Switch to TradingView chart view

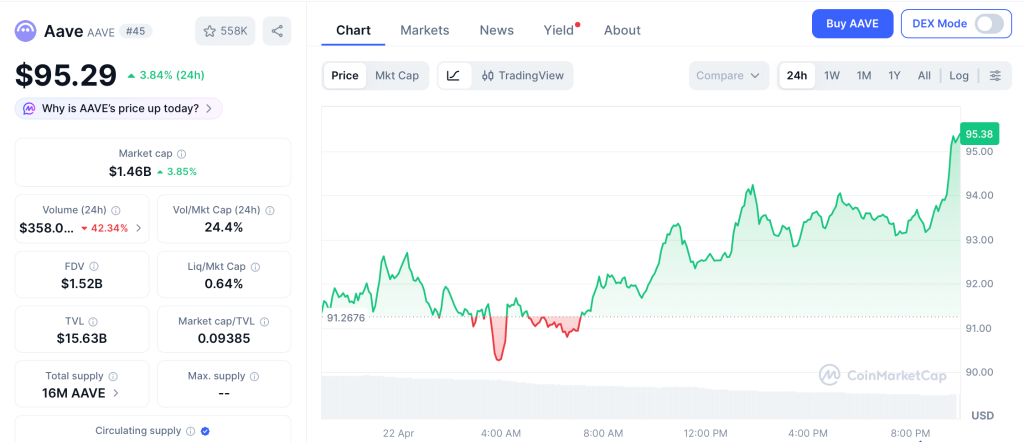tap(522, 76)
